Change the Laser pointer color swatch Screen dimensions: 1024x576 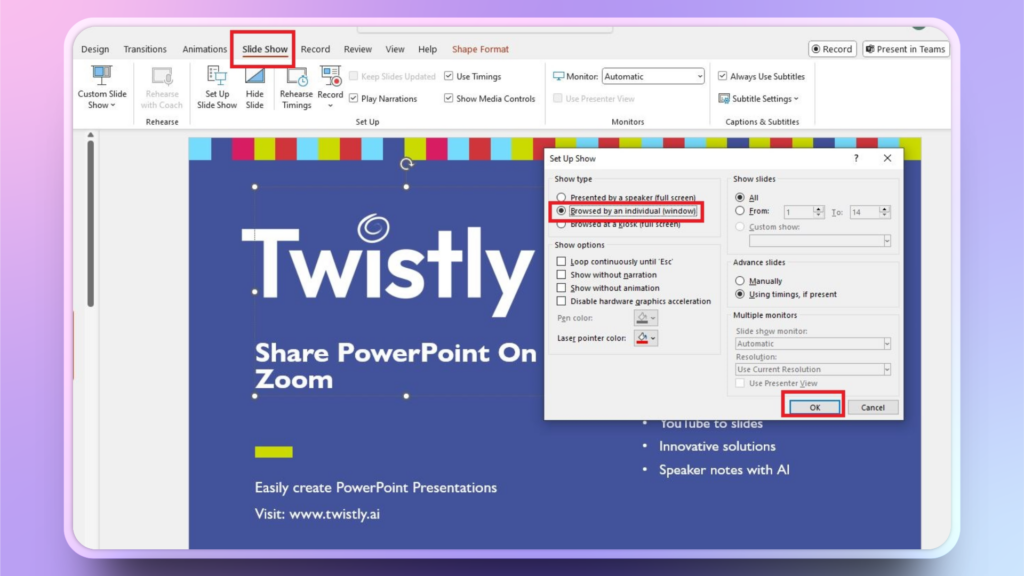[647, 337]
